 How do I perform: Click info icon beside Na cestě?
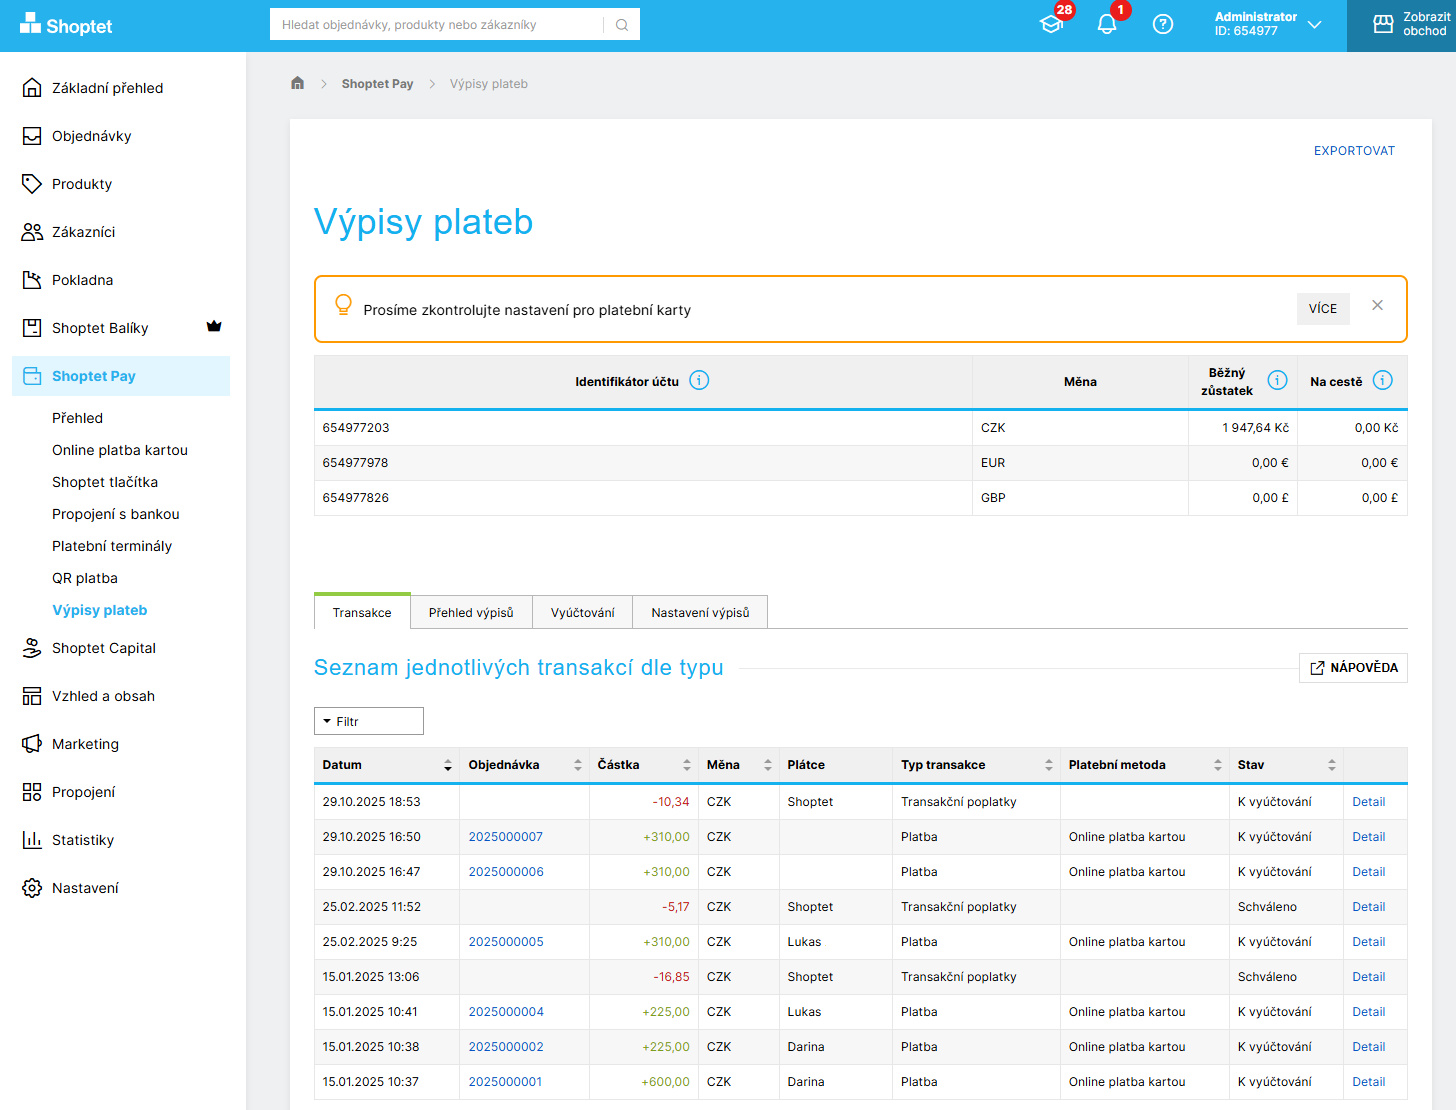click(1382, 381)
